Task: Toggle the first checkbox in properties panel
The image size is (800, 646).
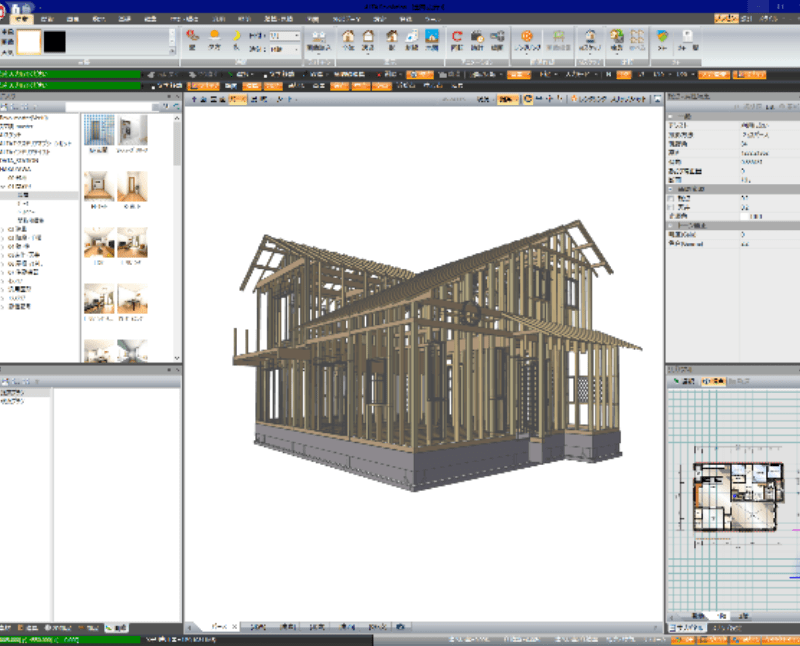Action: (671, 200)
